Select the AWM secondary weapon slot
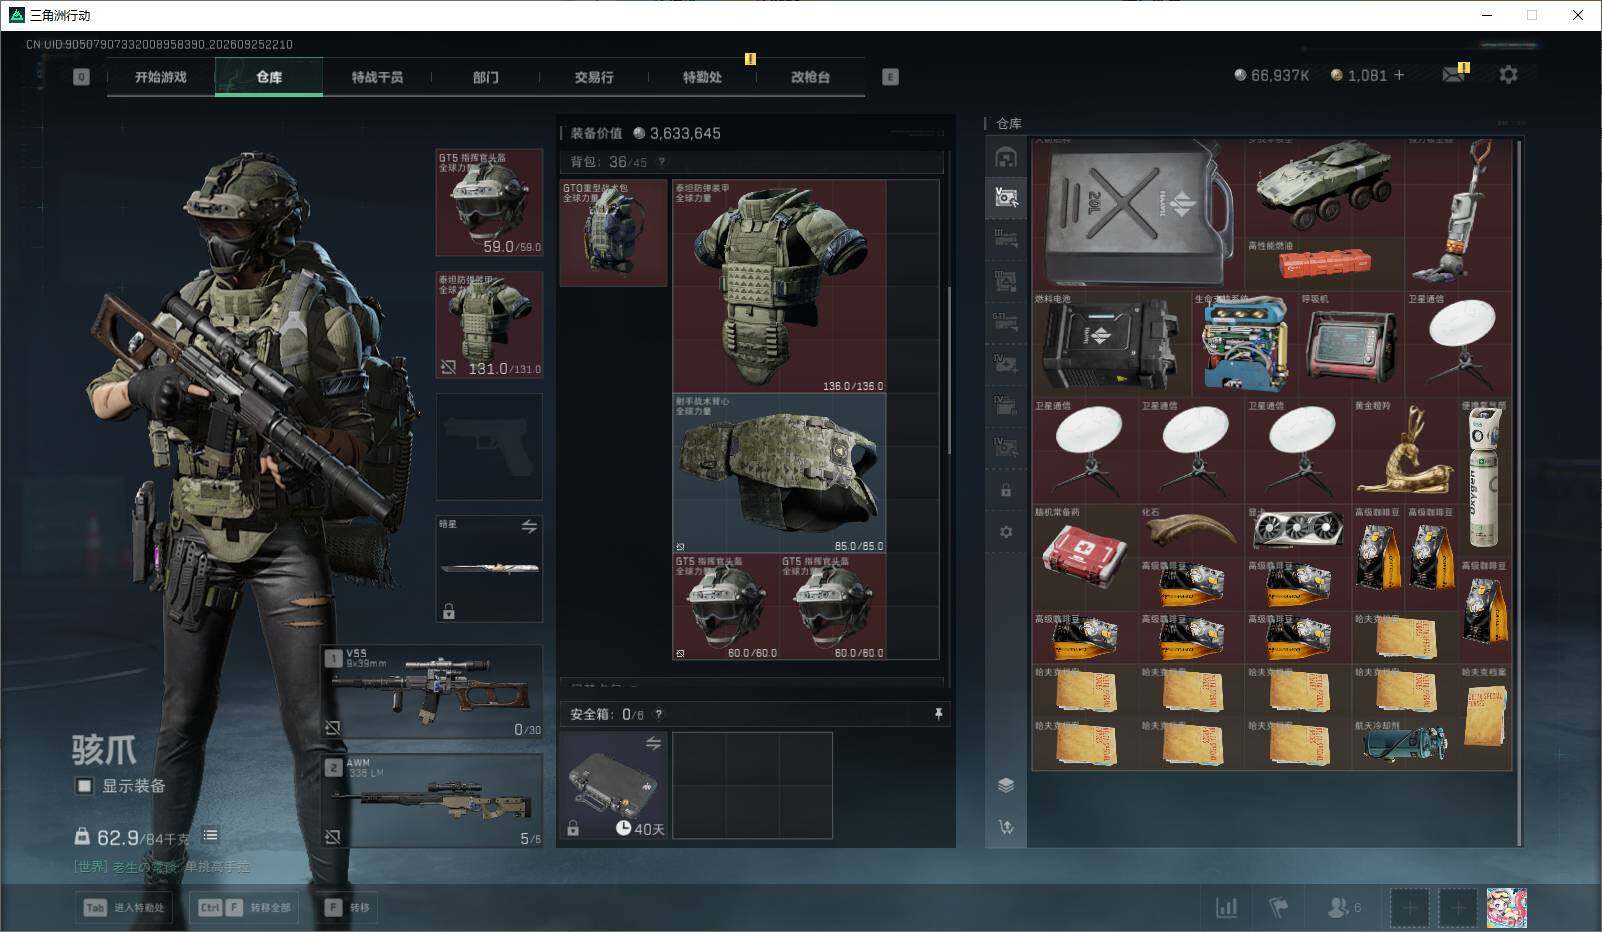Viewport: 1602px width, 932px height. (x=432, y=800)
